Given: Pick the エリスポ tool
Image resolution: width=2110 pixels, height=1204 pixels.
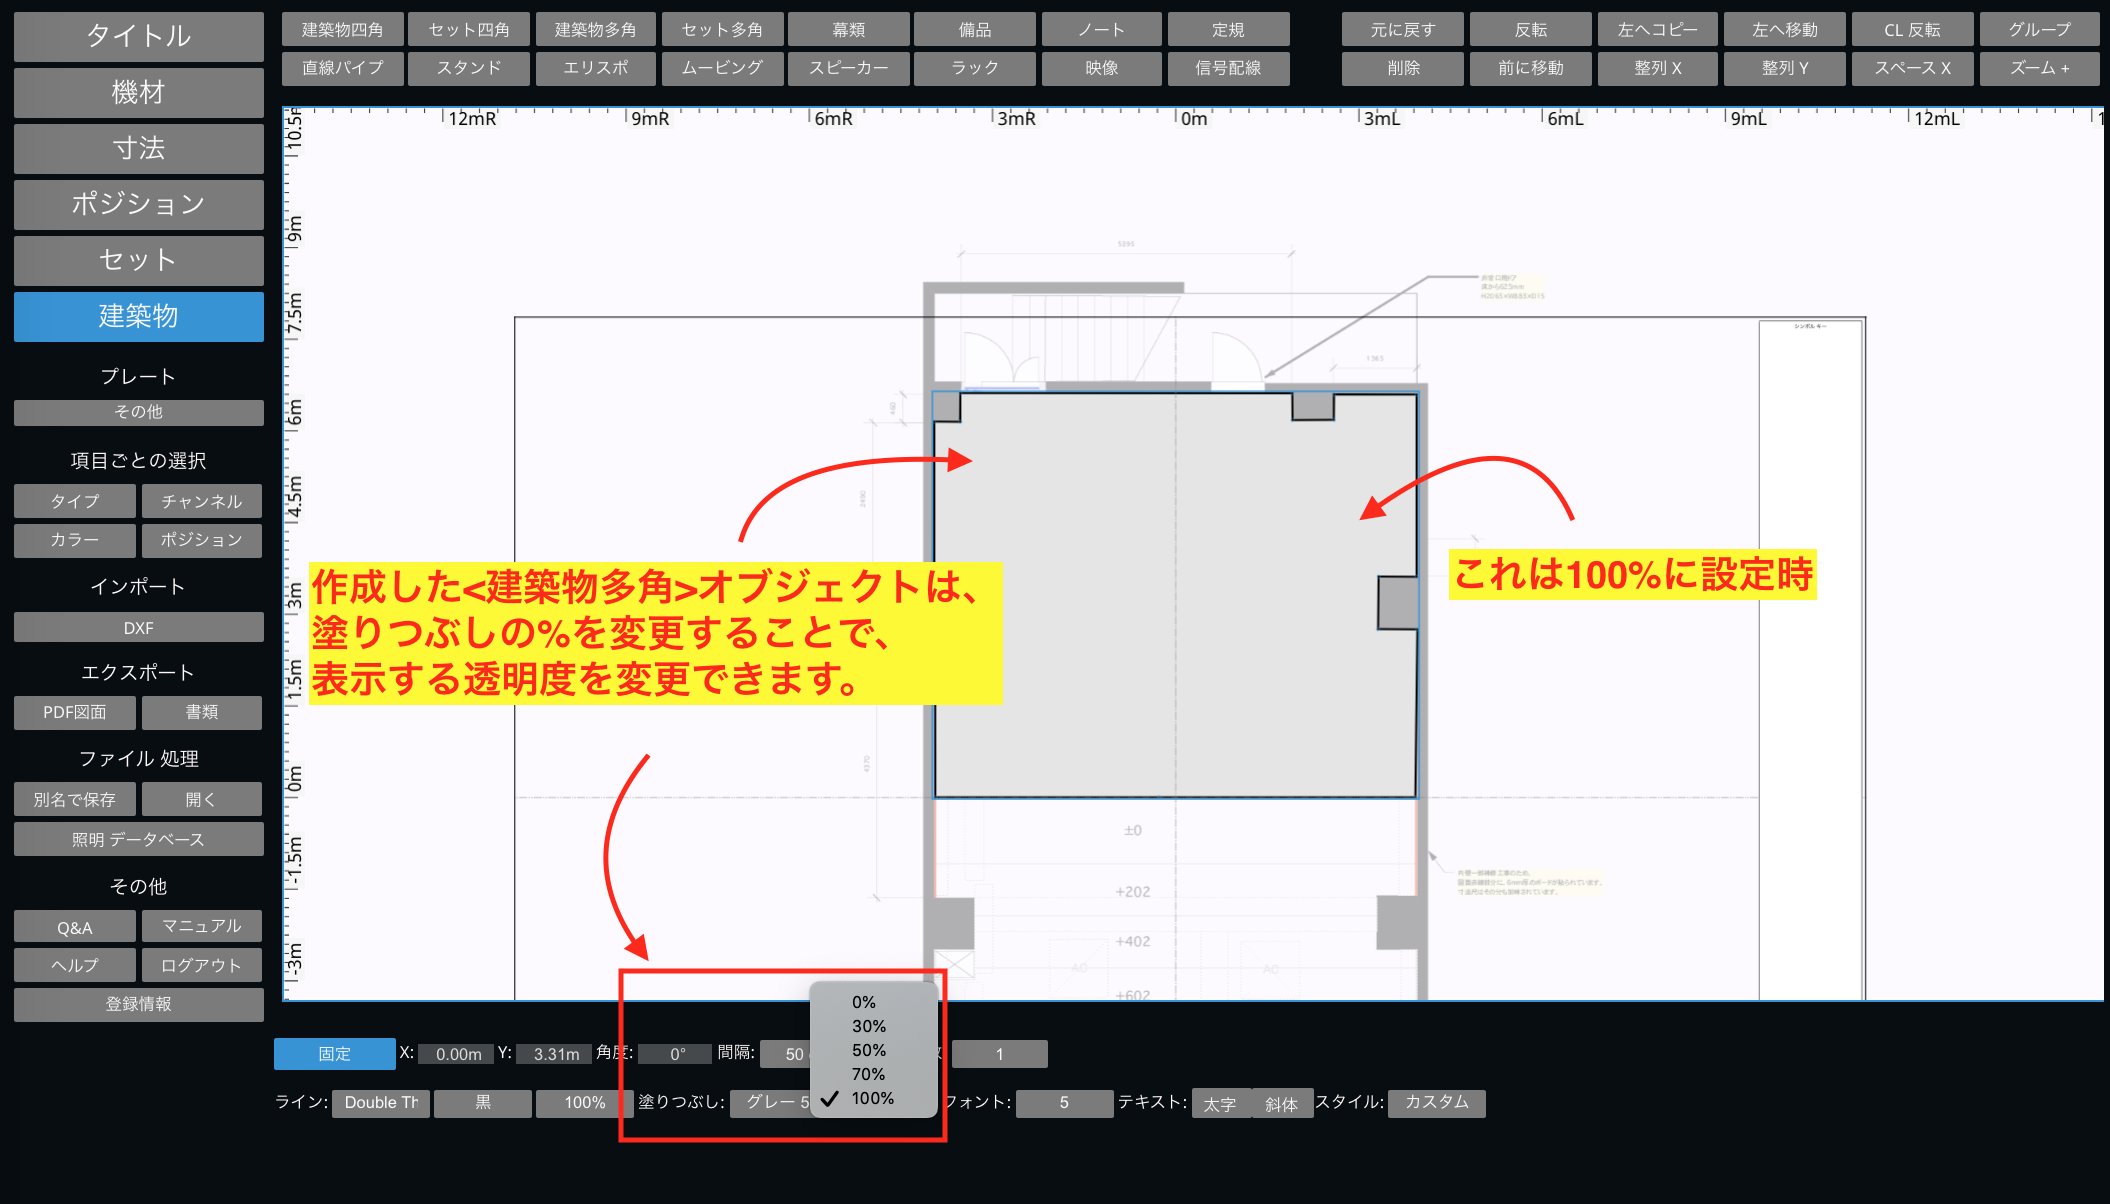Looking at the screenshot, I should pyautogui.click(x=596, y=68).
